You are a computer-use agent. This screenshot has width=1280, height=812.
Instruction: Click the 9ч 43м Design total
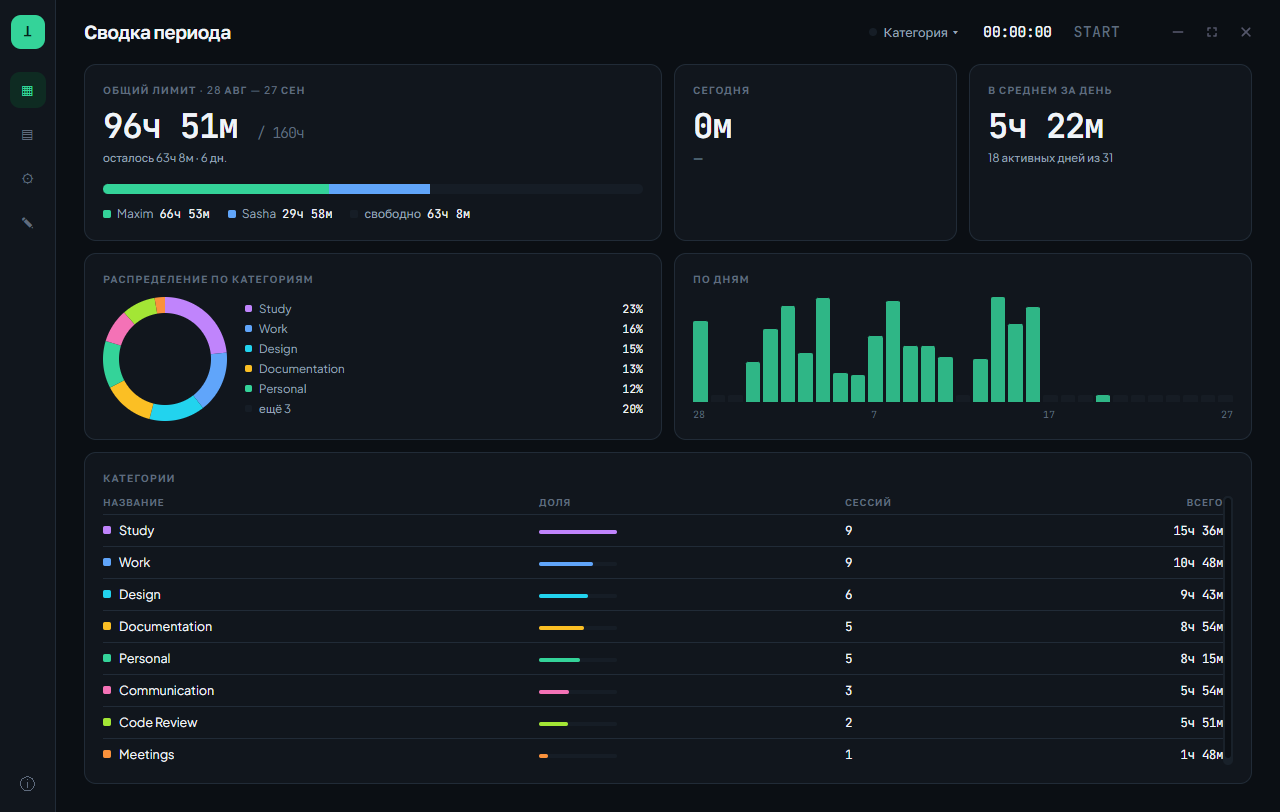tap(1201, 595)
